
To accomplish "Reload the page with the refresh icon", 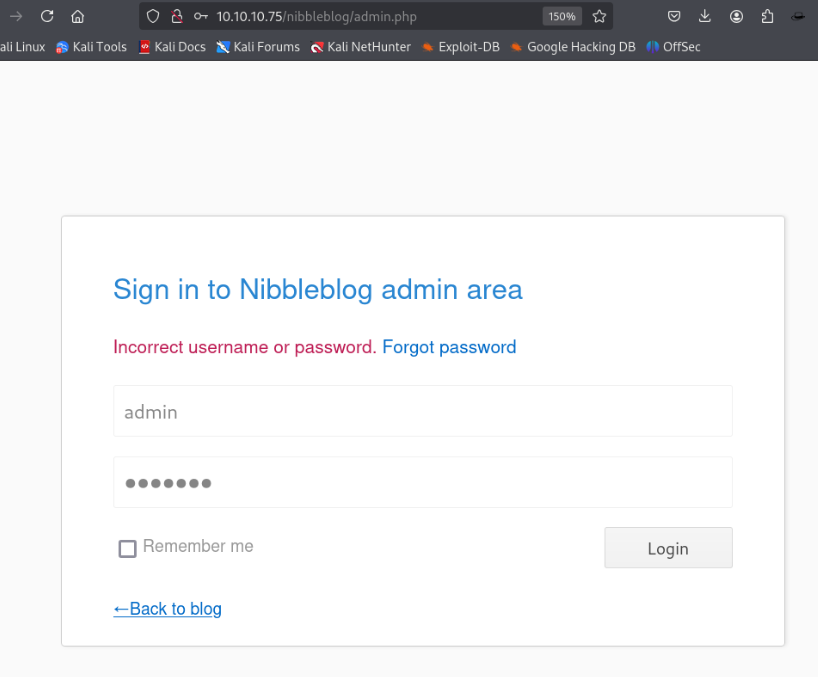I will tap(46, 16).
